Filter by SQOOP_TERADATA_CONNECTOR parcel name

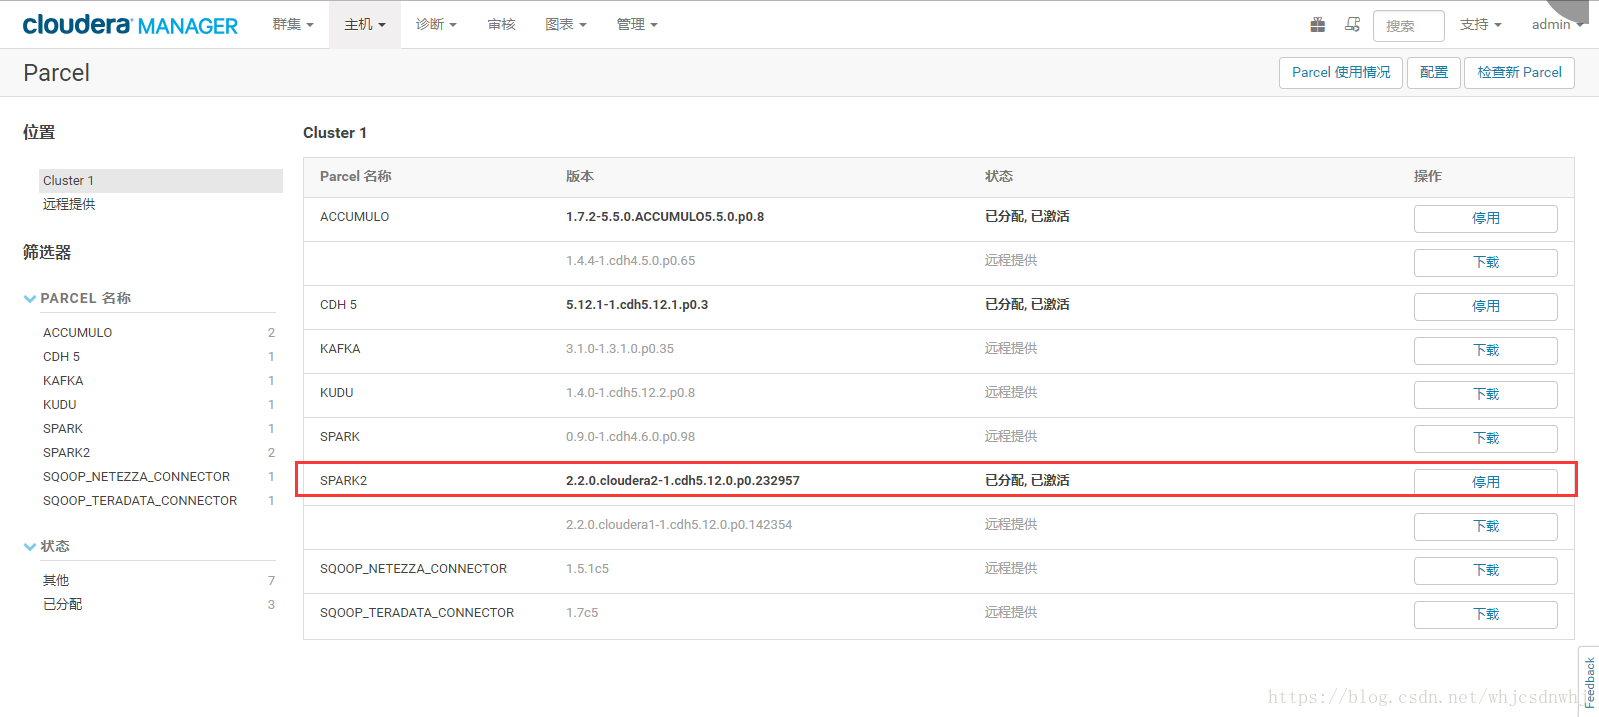coord(140,501)
